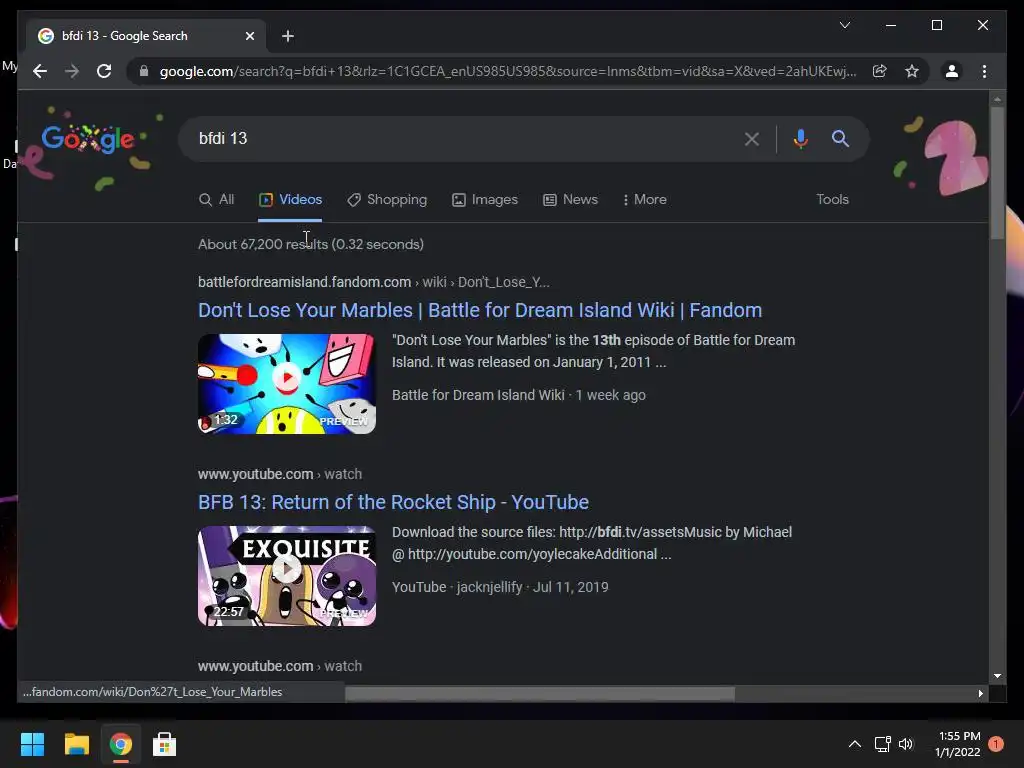Play the Don't Lose Your Marbles video thumbnail

287,383
